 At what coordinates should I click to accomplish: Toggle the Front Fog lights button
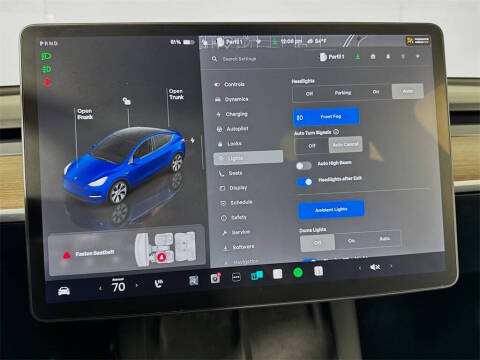click(326, 117)
